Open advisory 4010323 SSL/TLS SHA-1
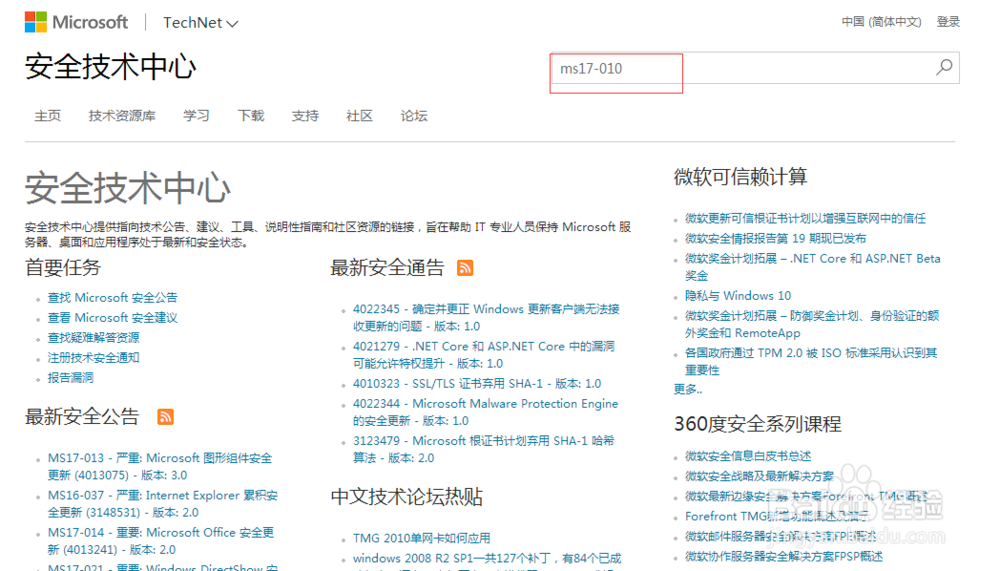The height and width of the screenshot is (571, 1000). 477,383
